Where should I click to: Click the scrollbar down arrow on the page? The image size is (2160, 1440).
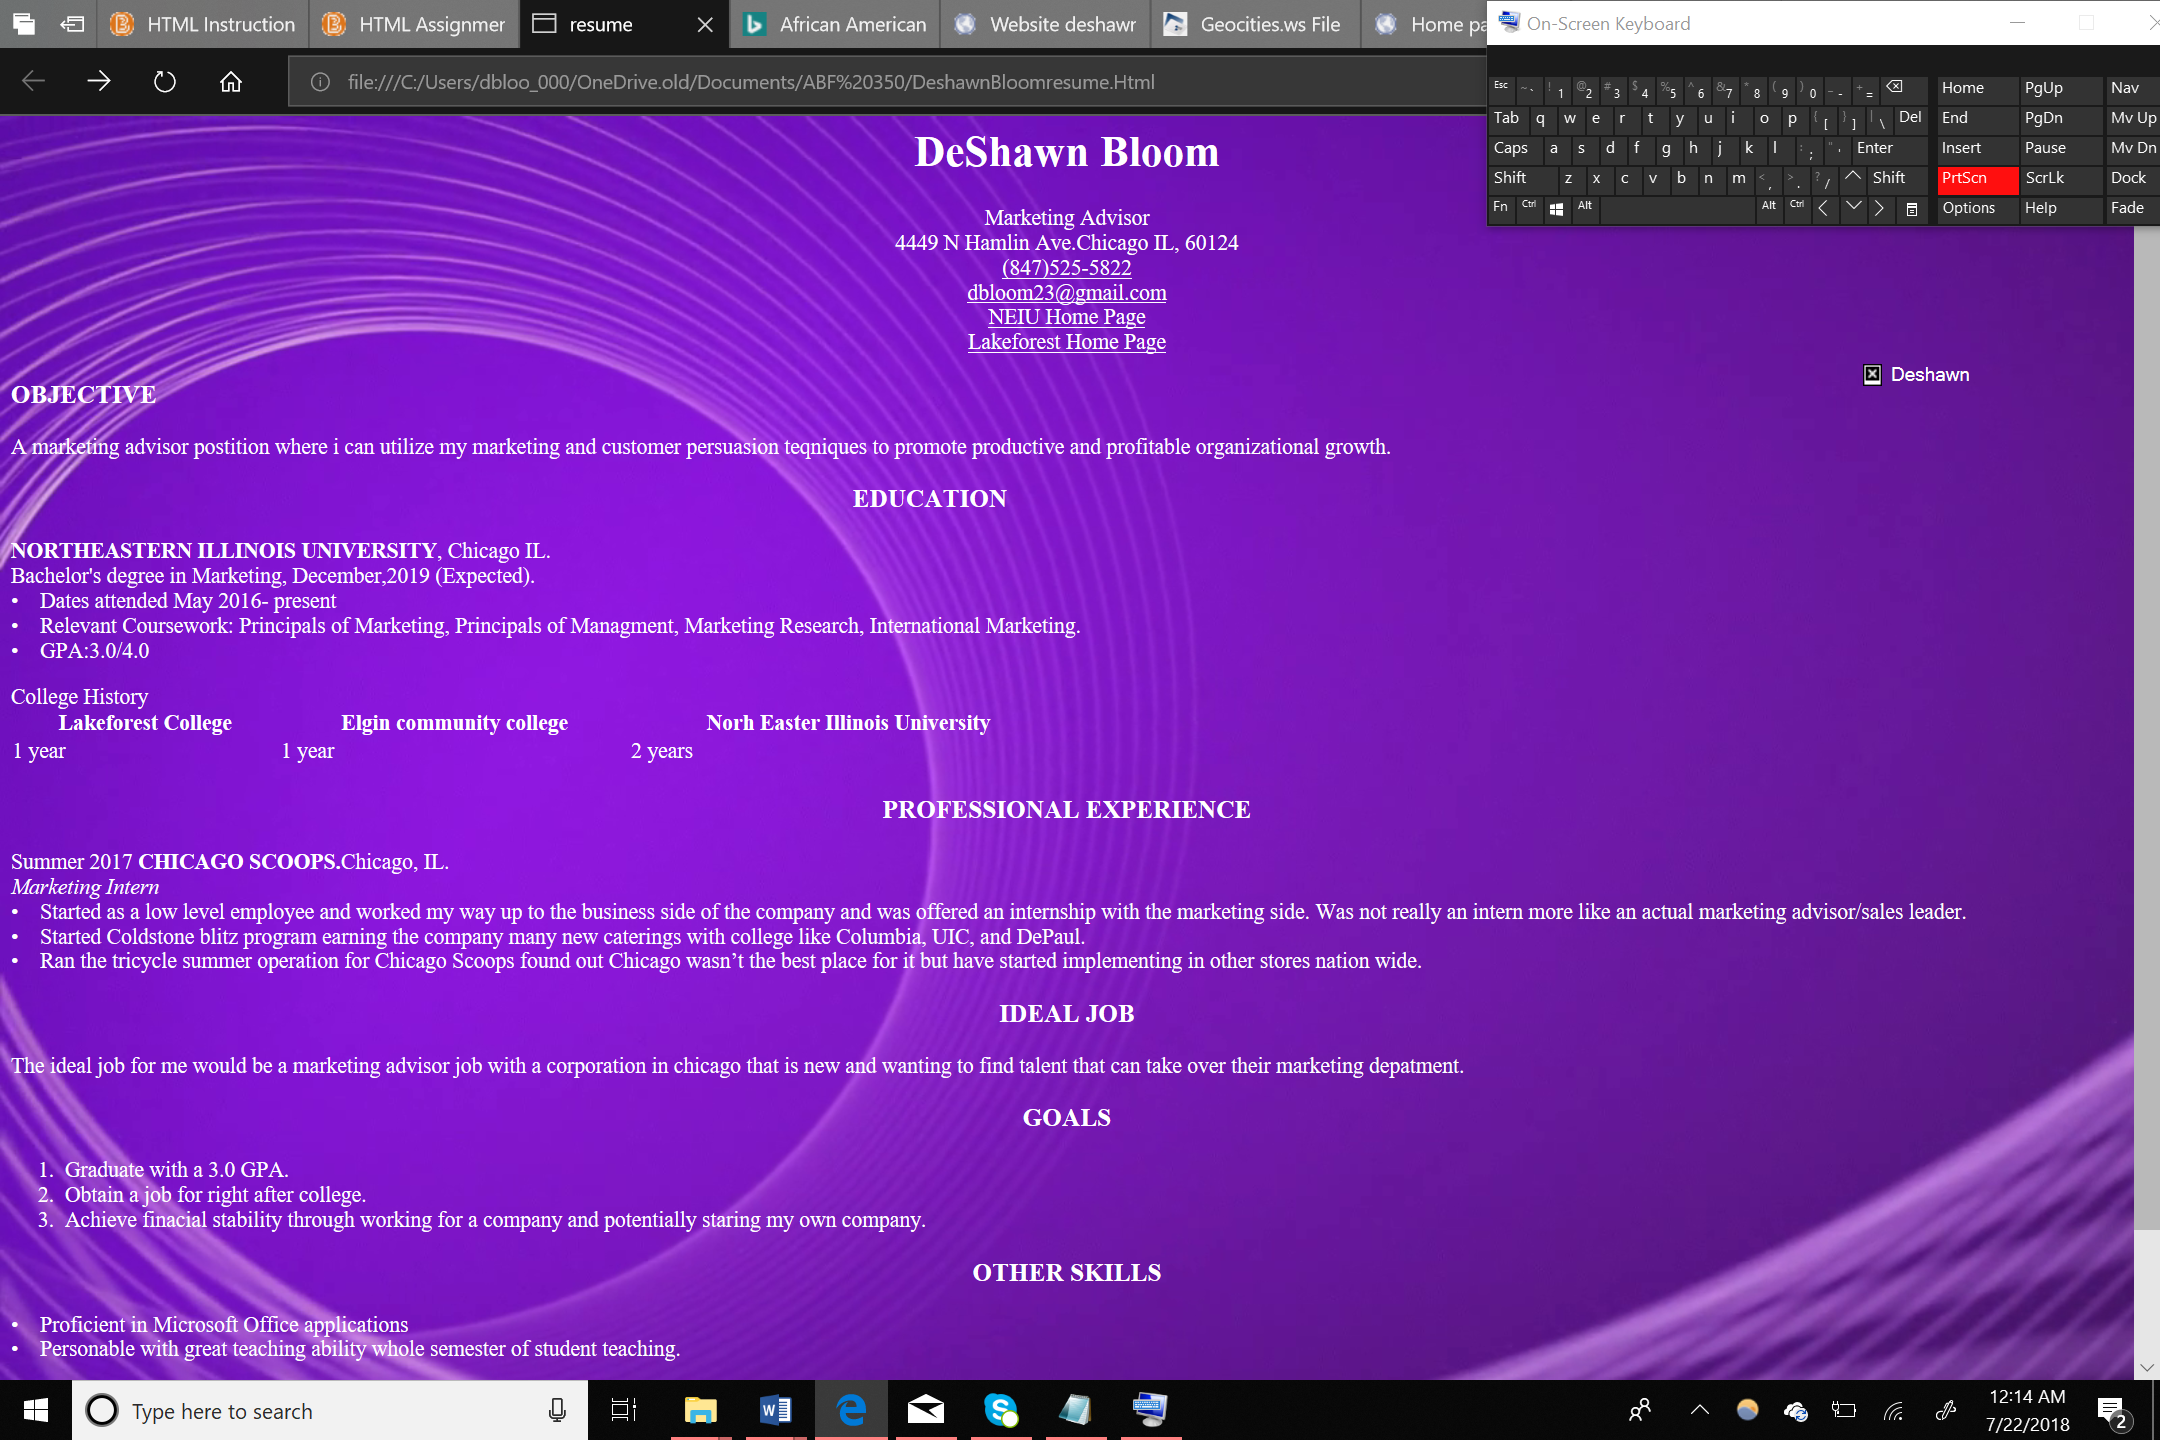pos(2146,1367)
